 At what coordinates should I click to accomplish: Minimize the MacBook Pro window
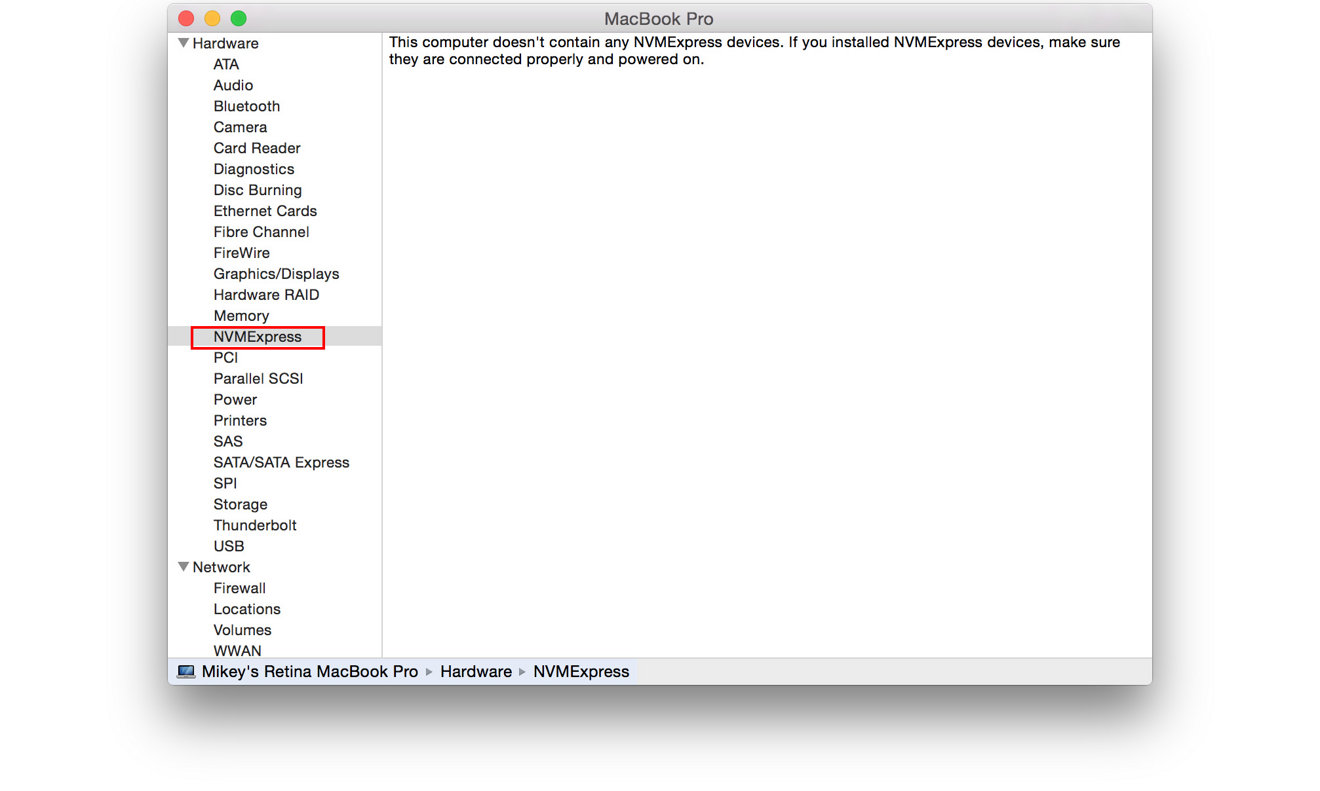click(x=212, y=19)
